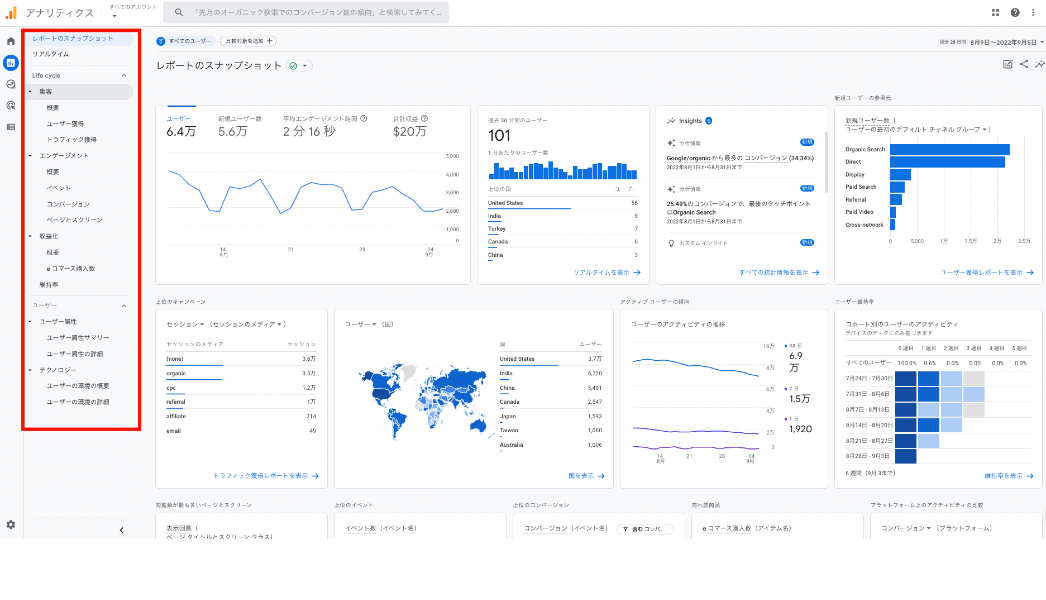Click the lightbulb icon beside カスタム インサイト
Image resolution: width=1046 pixels, height=600 pixels.
671,243
